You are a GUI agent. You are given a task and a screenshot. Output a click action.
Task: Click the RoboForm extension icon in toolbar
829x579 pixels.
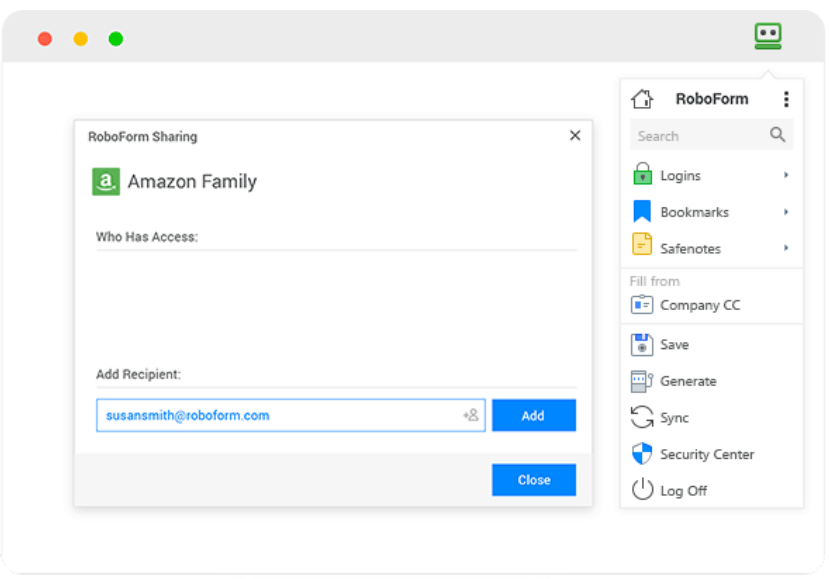click(x=767, y=37)
